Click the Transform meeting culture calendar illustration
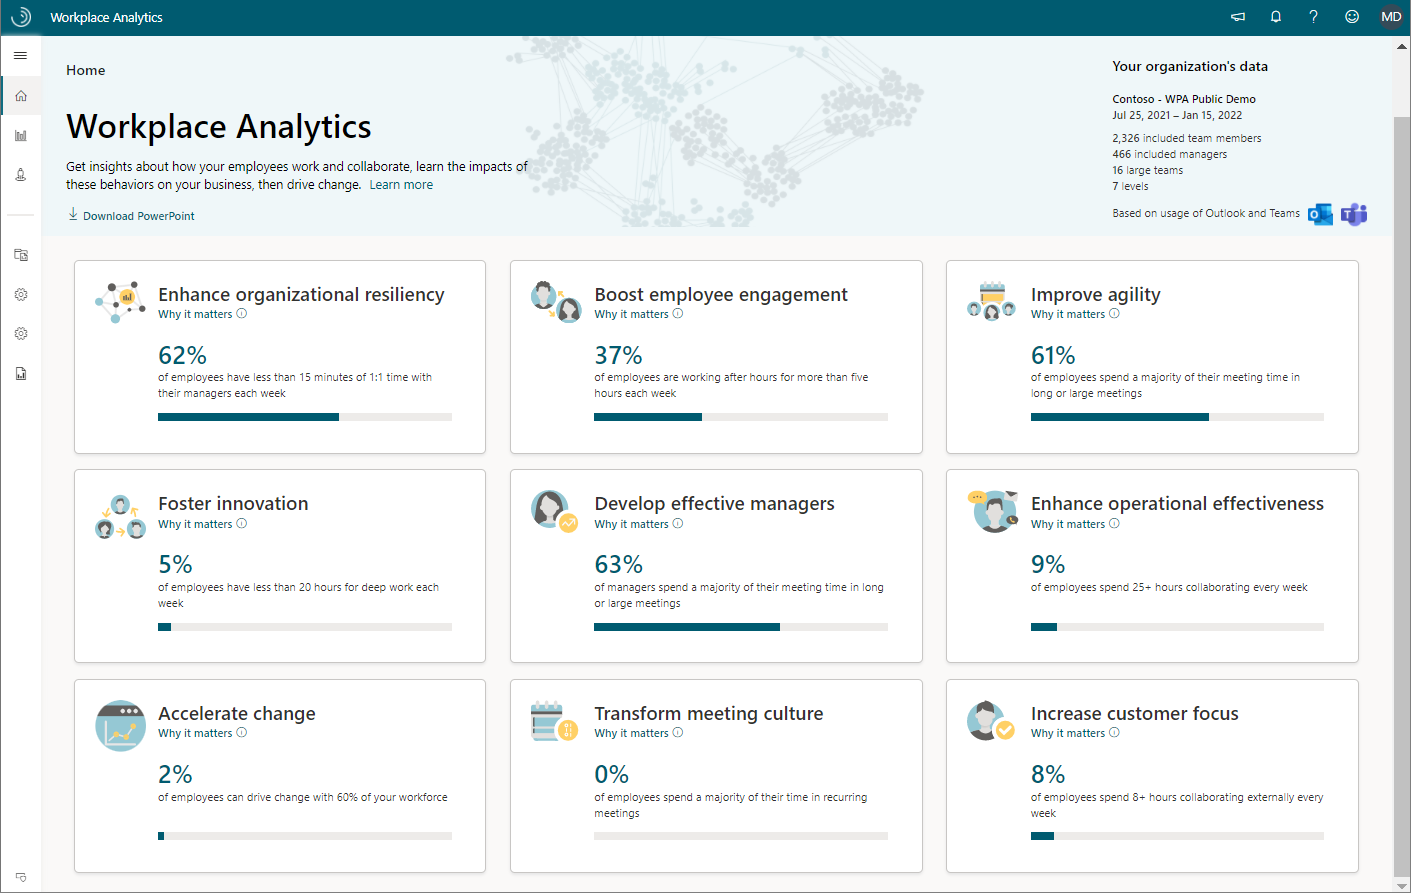Screen dimensions: 1411x893 click(x=554, y=721)
